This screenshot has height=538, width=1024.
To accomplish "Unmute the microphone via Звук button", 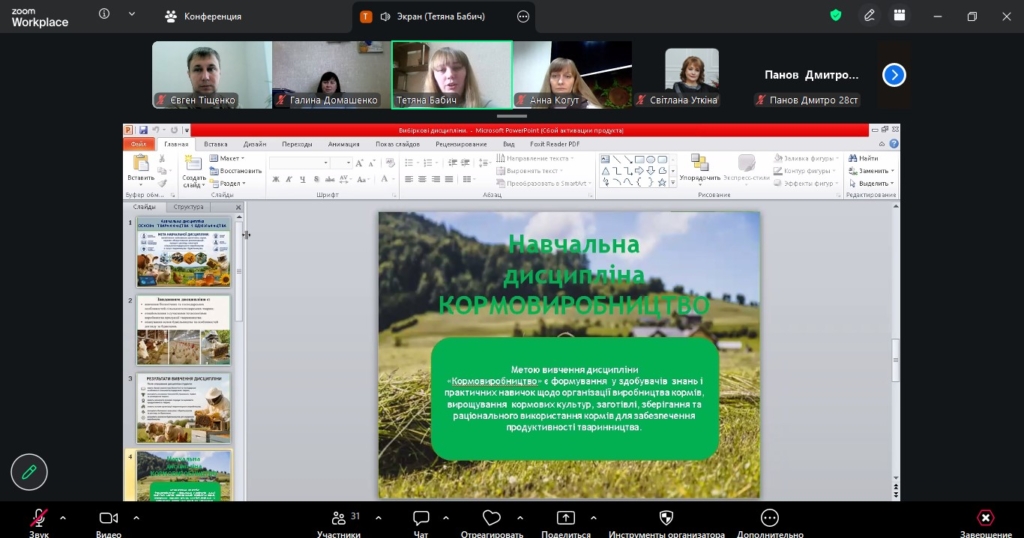I will [x=38, y=518].
